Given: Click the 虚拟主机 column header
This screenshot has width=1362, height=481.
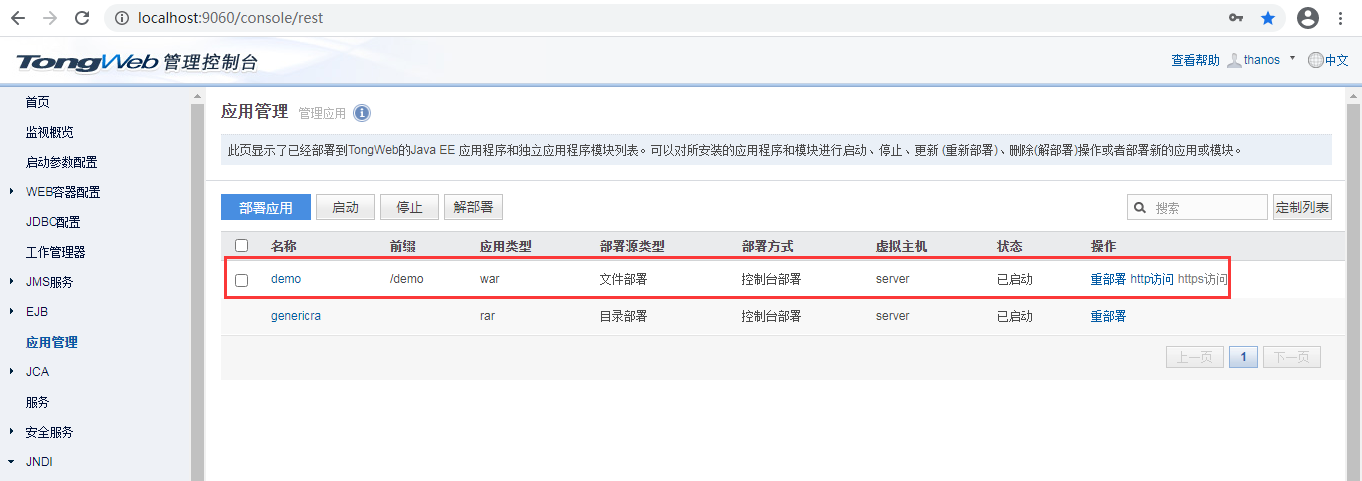Looking at the screenshot, I should coord(901,246).
